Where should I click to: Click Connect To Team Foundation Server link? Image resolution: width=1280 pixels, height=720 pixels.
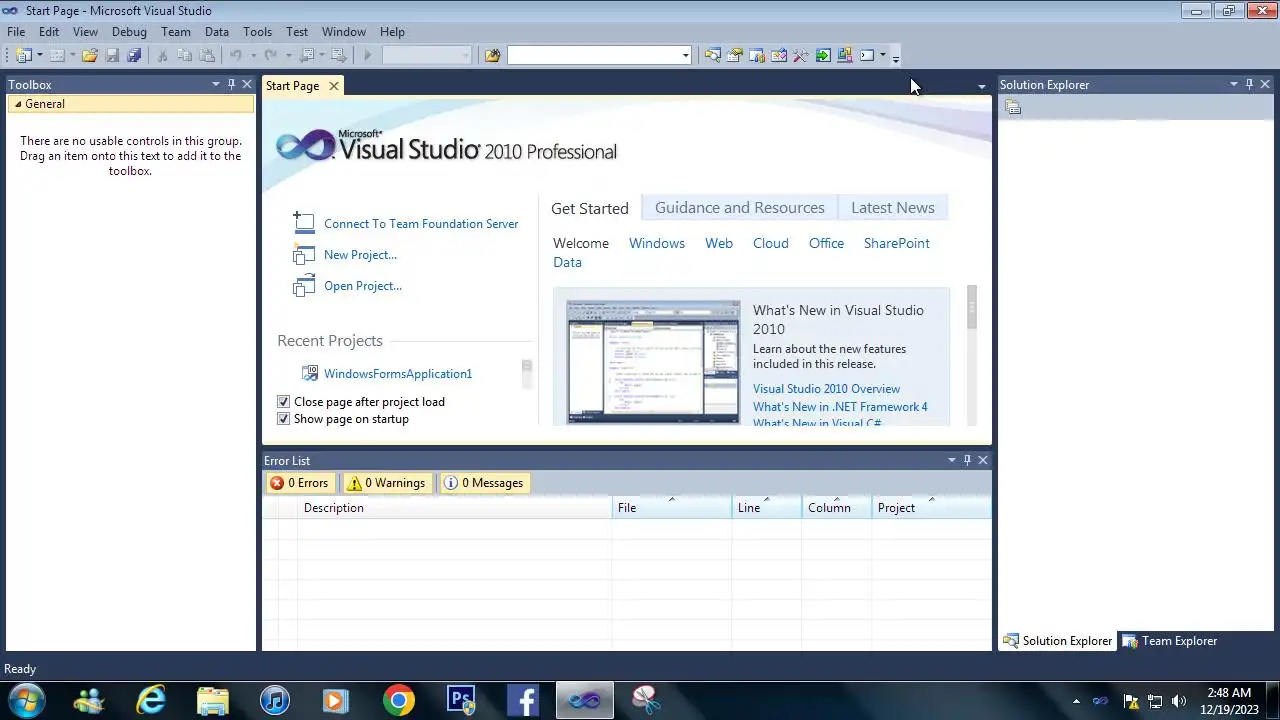click(x=421, y=224)
